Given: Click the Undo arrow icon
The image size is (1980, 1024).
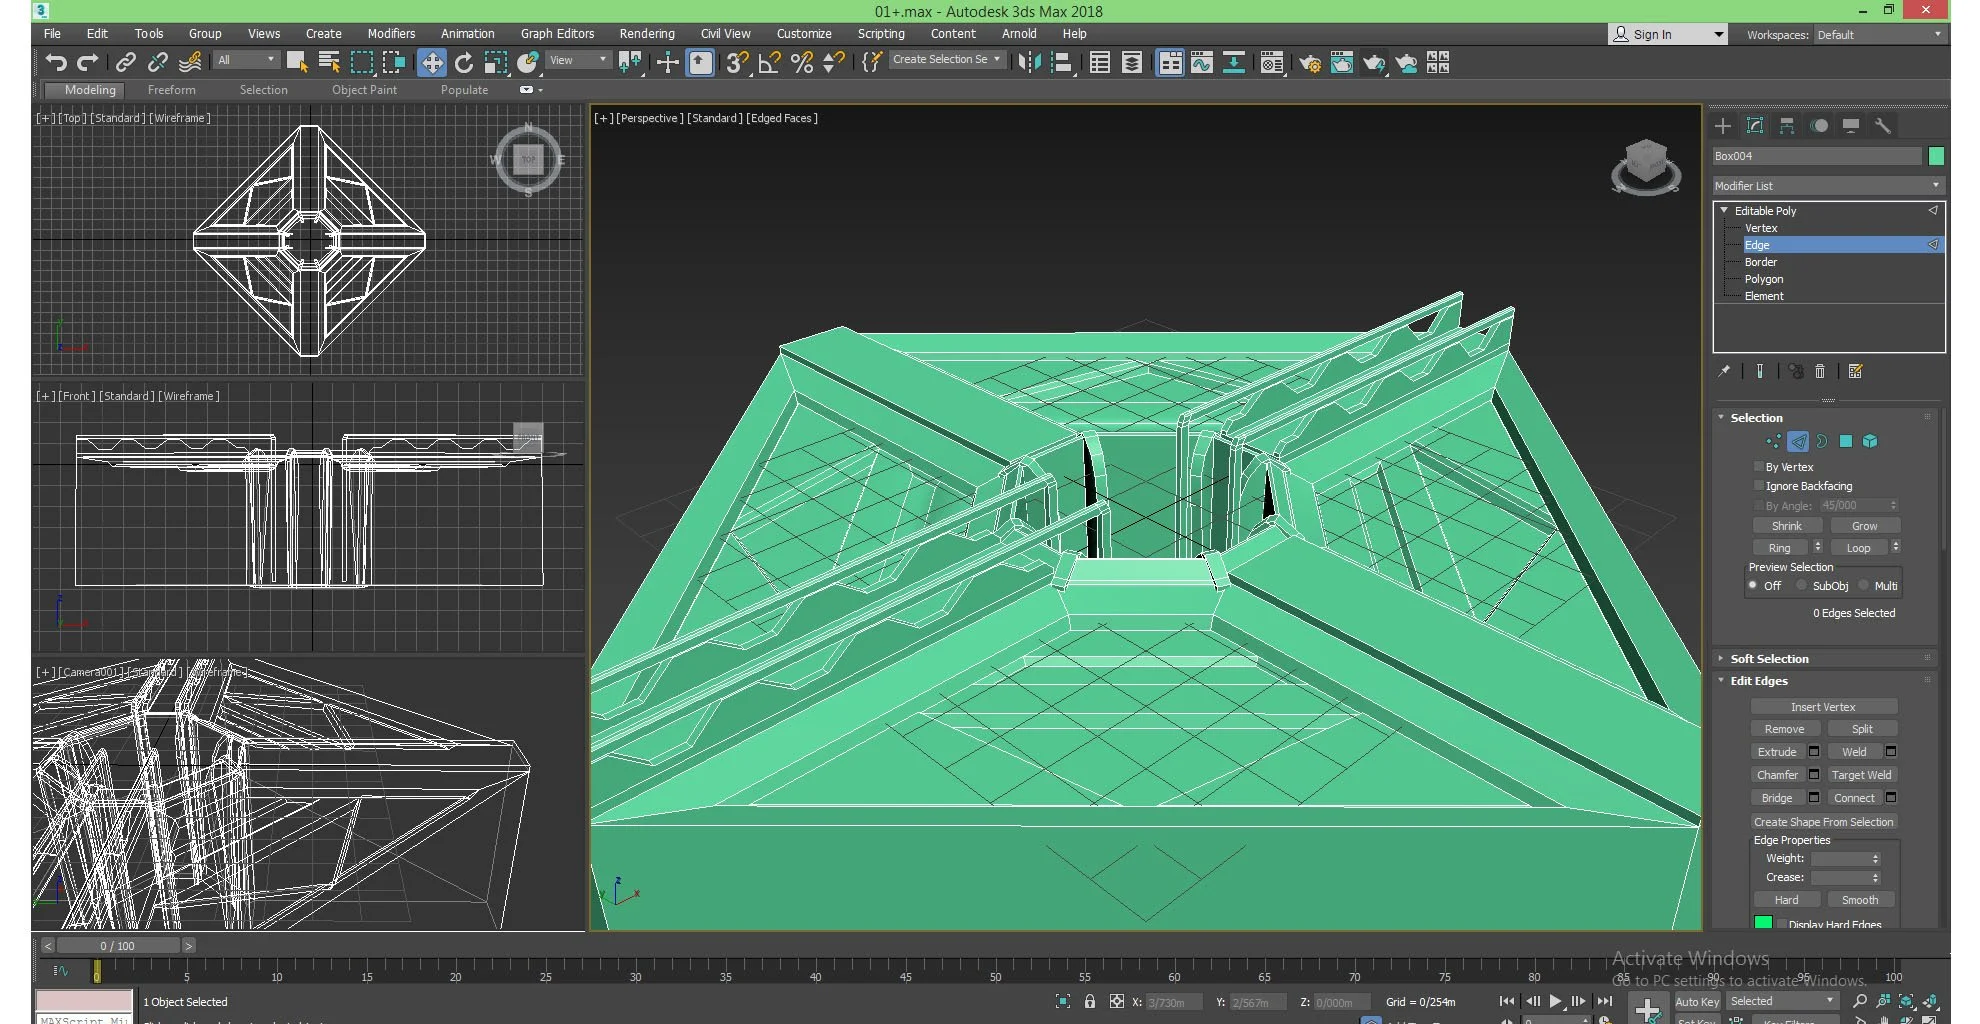Looking at the screenshot, I should (56, 63).
